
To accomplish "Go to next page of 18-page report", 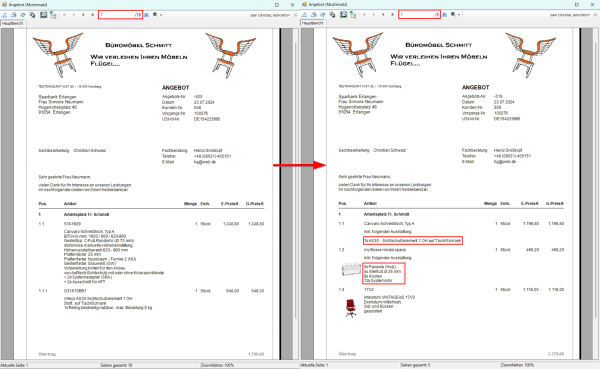I will pyautogui.click(x=83, y=15).
